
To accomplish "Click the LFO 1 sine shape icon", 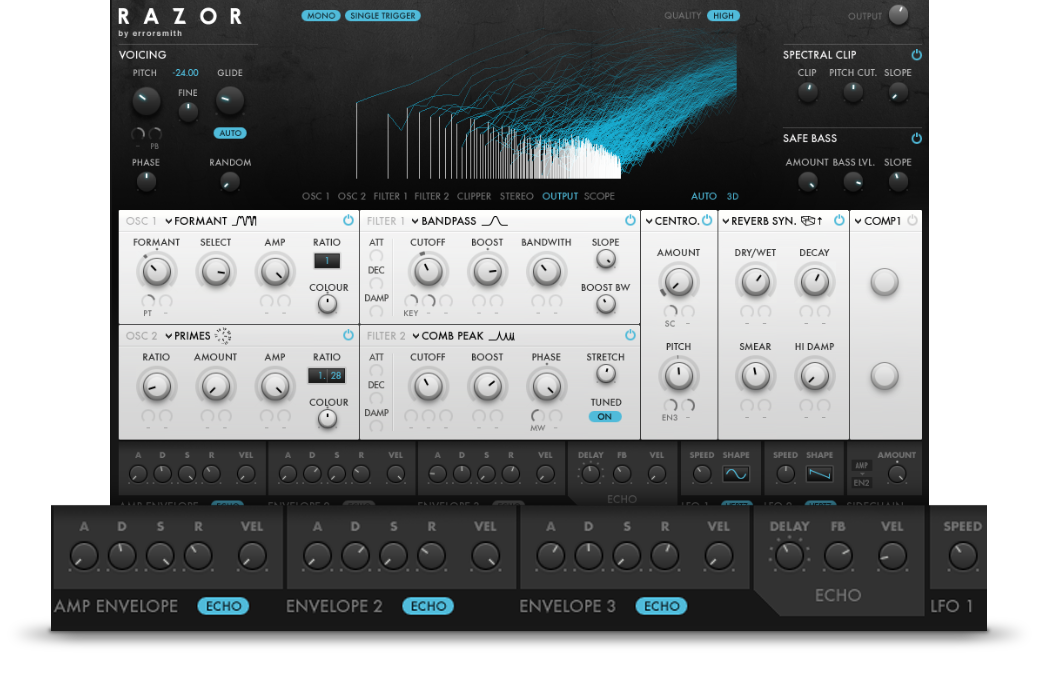I will coord(736,474).
